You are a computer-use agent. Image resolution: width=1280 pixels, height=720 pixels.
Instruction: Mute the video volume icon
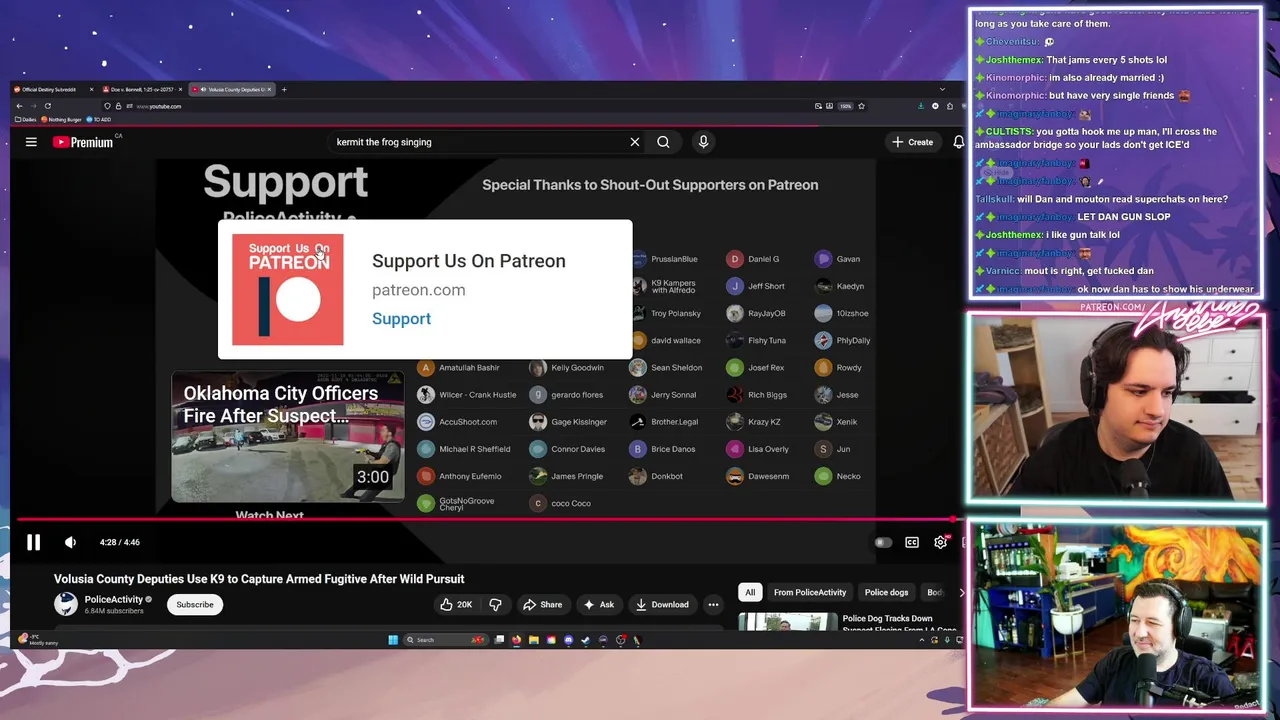(x=70, y=542)
